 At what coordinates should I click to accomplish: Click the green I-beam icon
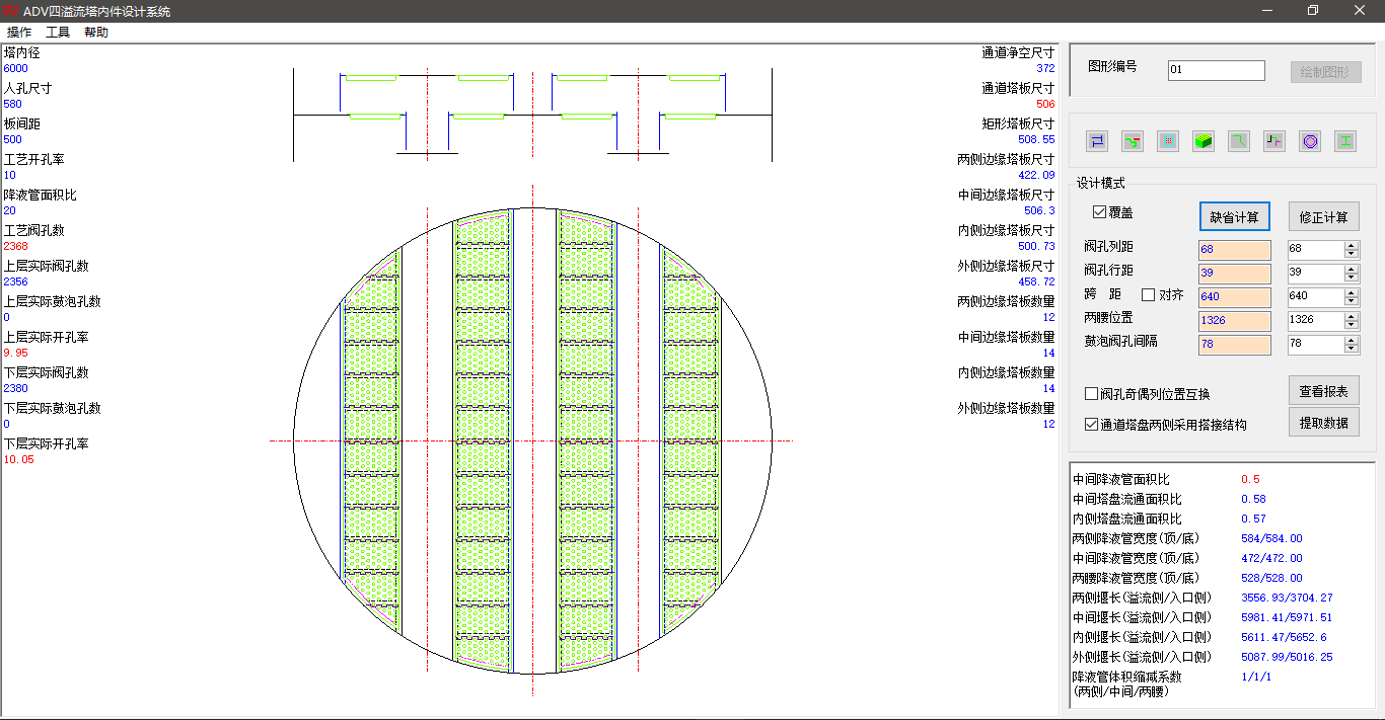coord(1346,142)
